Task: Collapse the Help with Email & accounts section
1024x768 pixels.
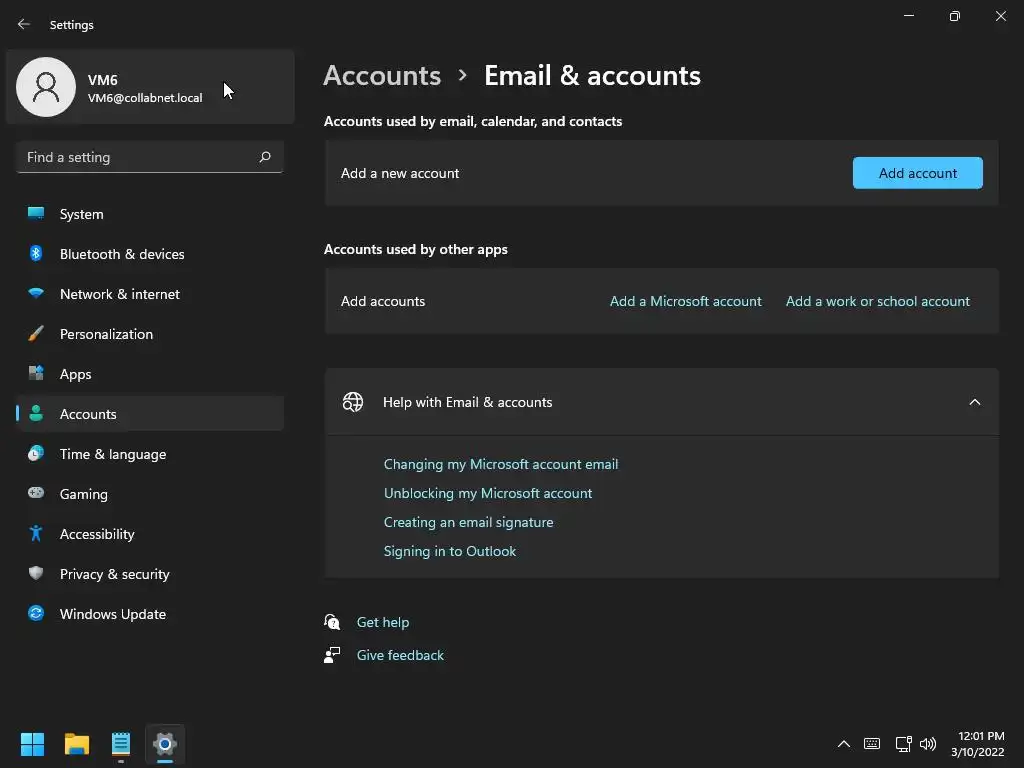Action: 974,402
